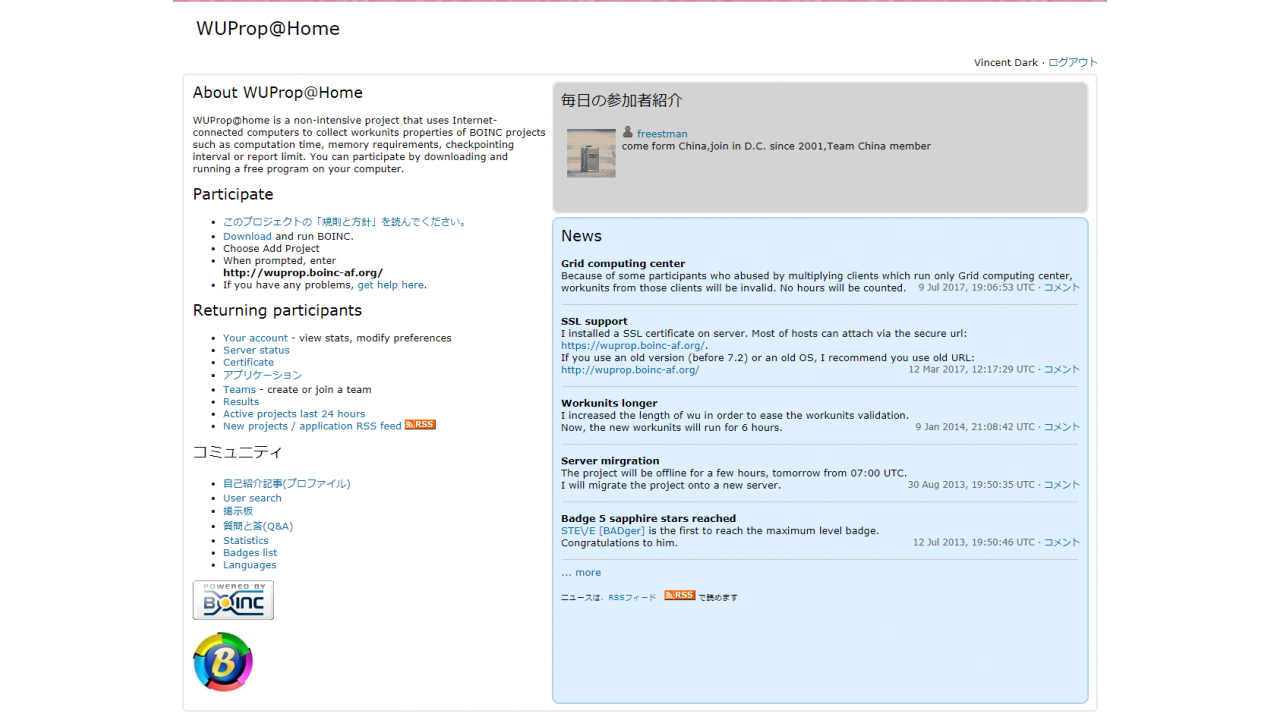The height and width of the screenshot is (720, 1280).
Task: Open the 掲示板 message boards link
Action: [238, 511]
